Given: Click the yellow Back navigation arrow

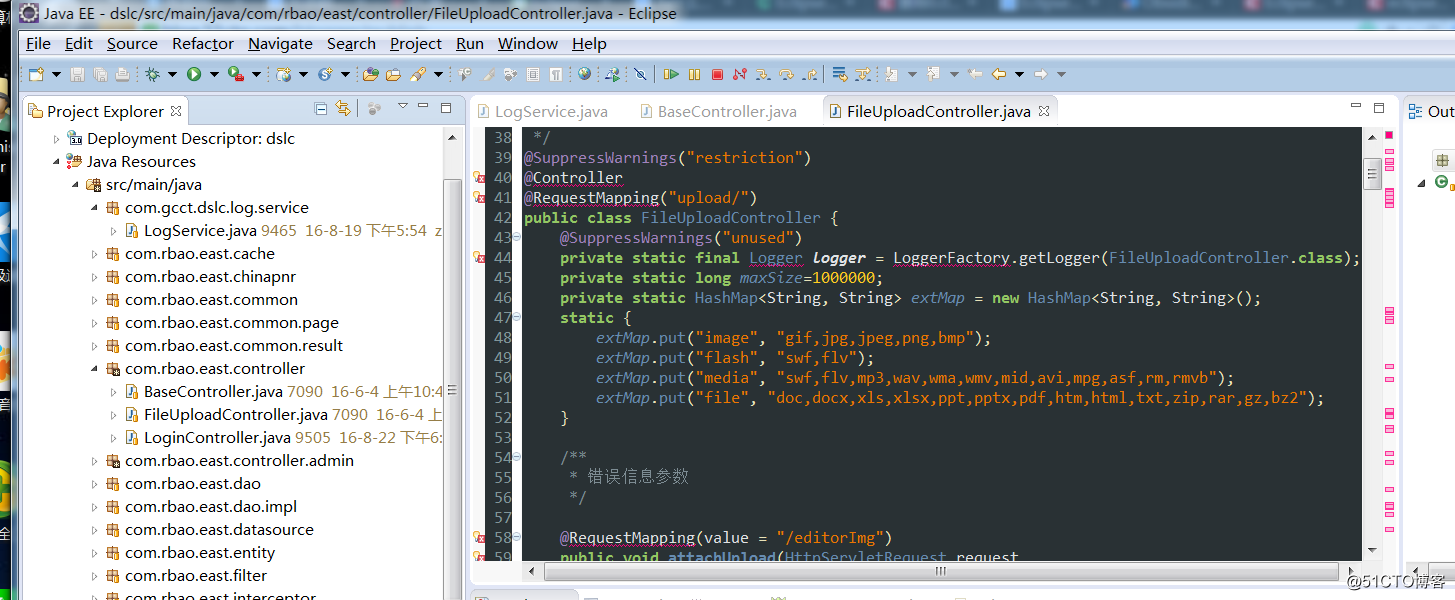Looking at the screenshot, I should coord(999,74).
